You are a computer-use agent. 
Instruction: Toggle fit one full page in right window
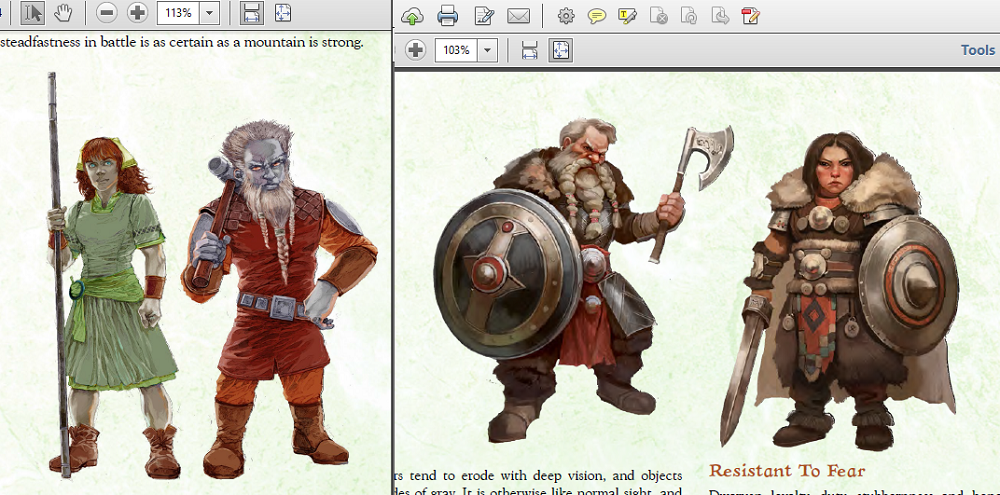click(560, 50)
